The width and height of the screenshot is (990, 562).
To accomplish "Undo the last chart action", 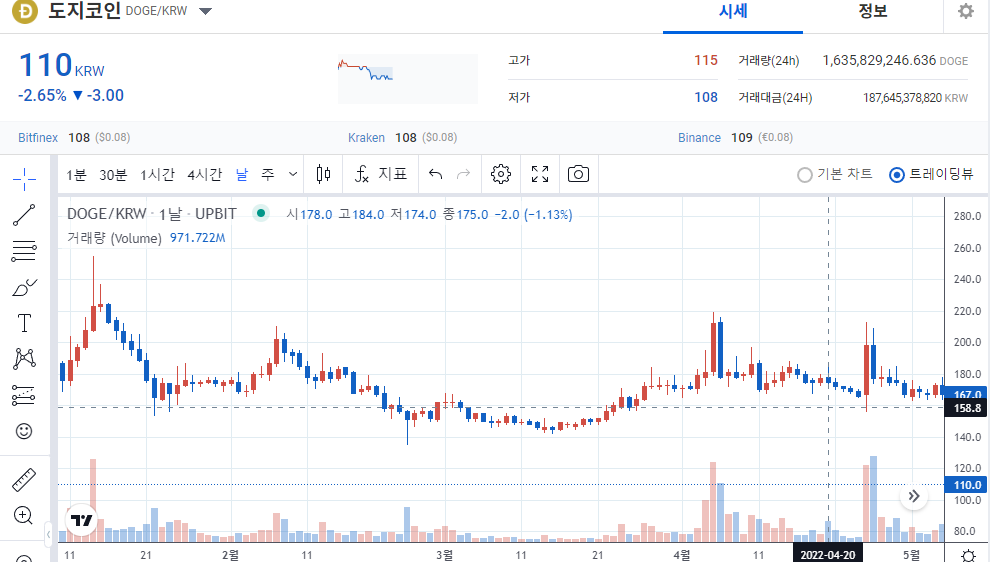I will [436, 174].
